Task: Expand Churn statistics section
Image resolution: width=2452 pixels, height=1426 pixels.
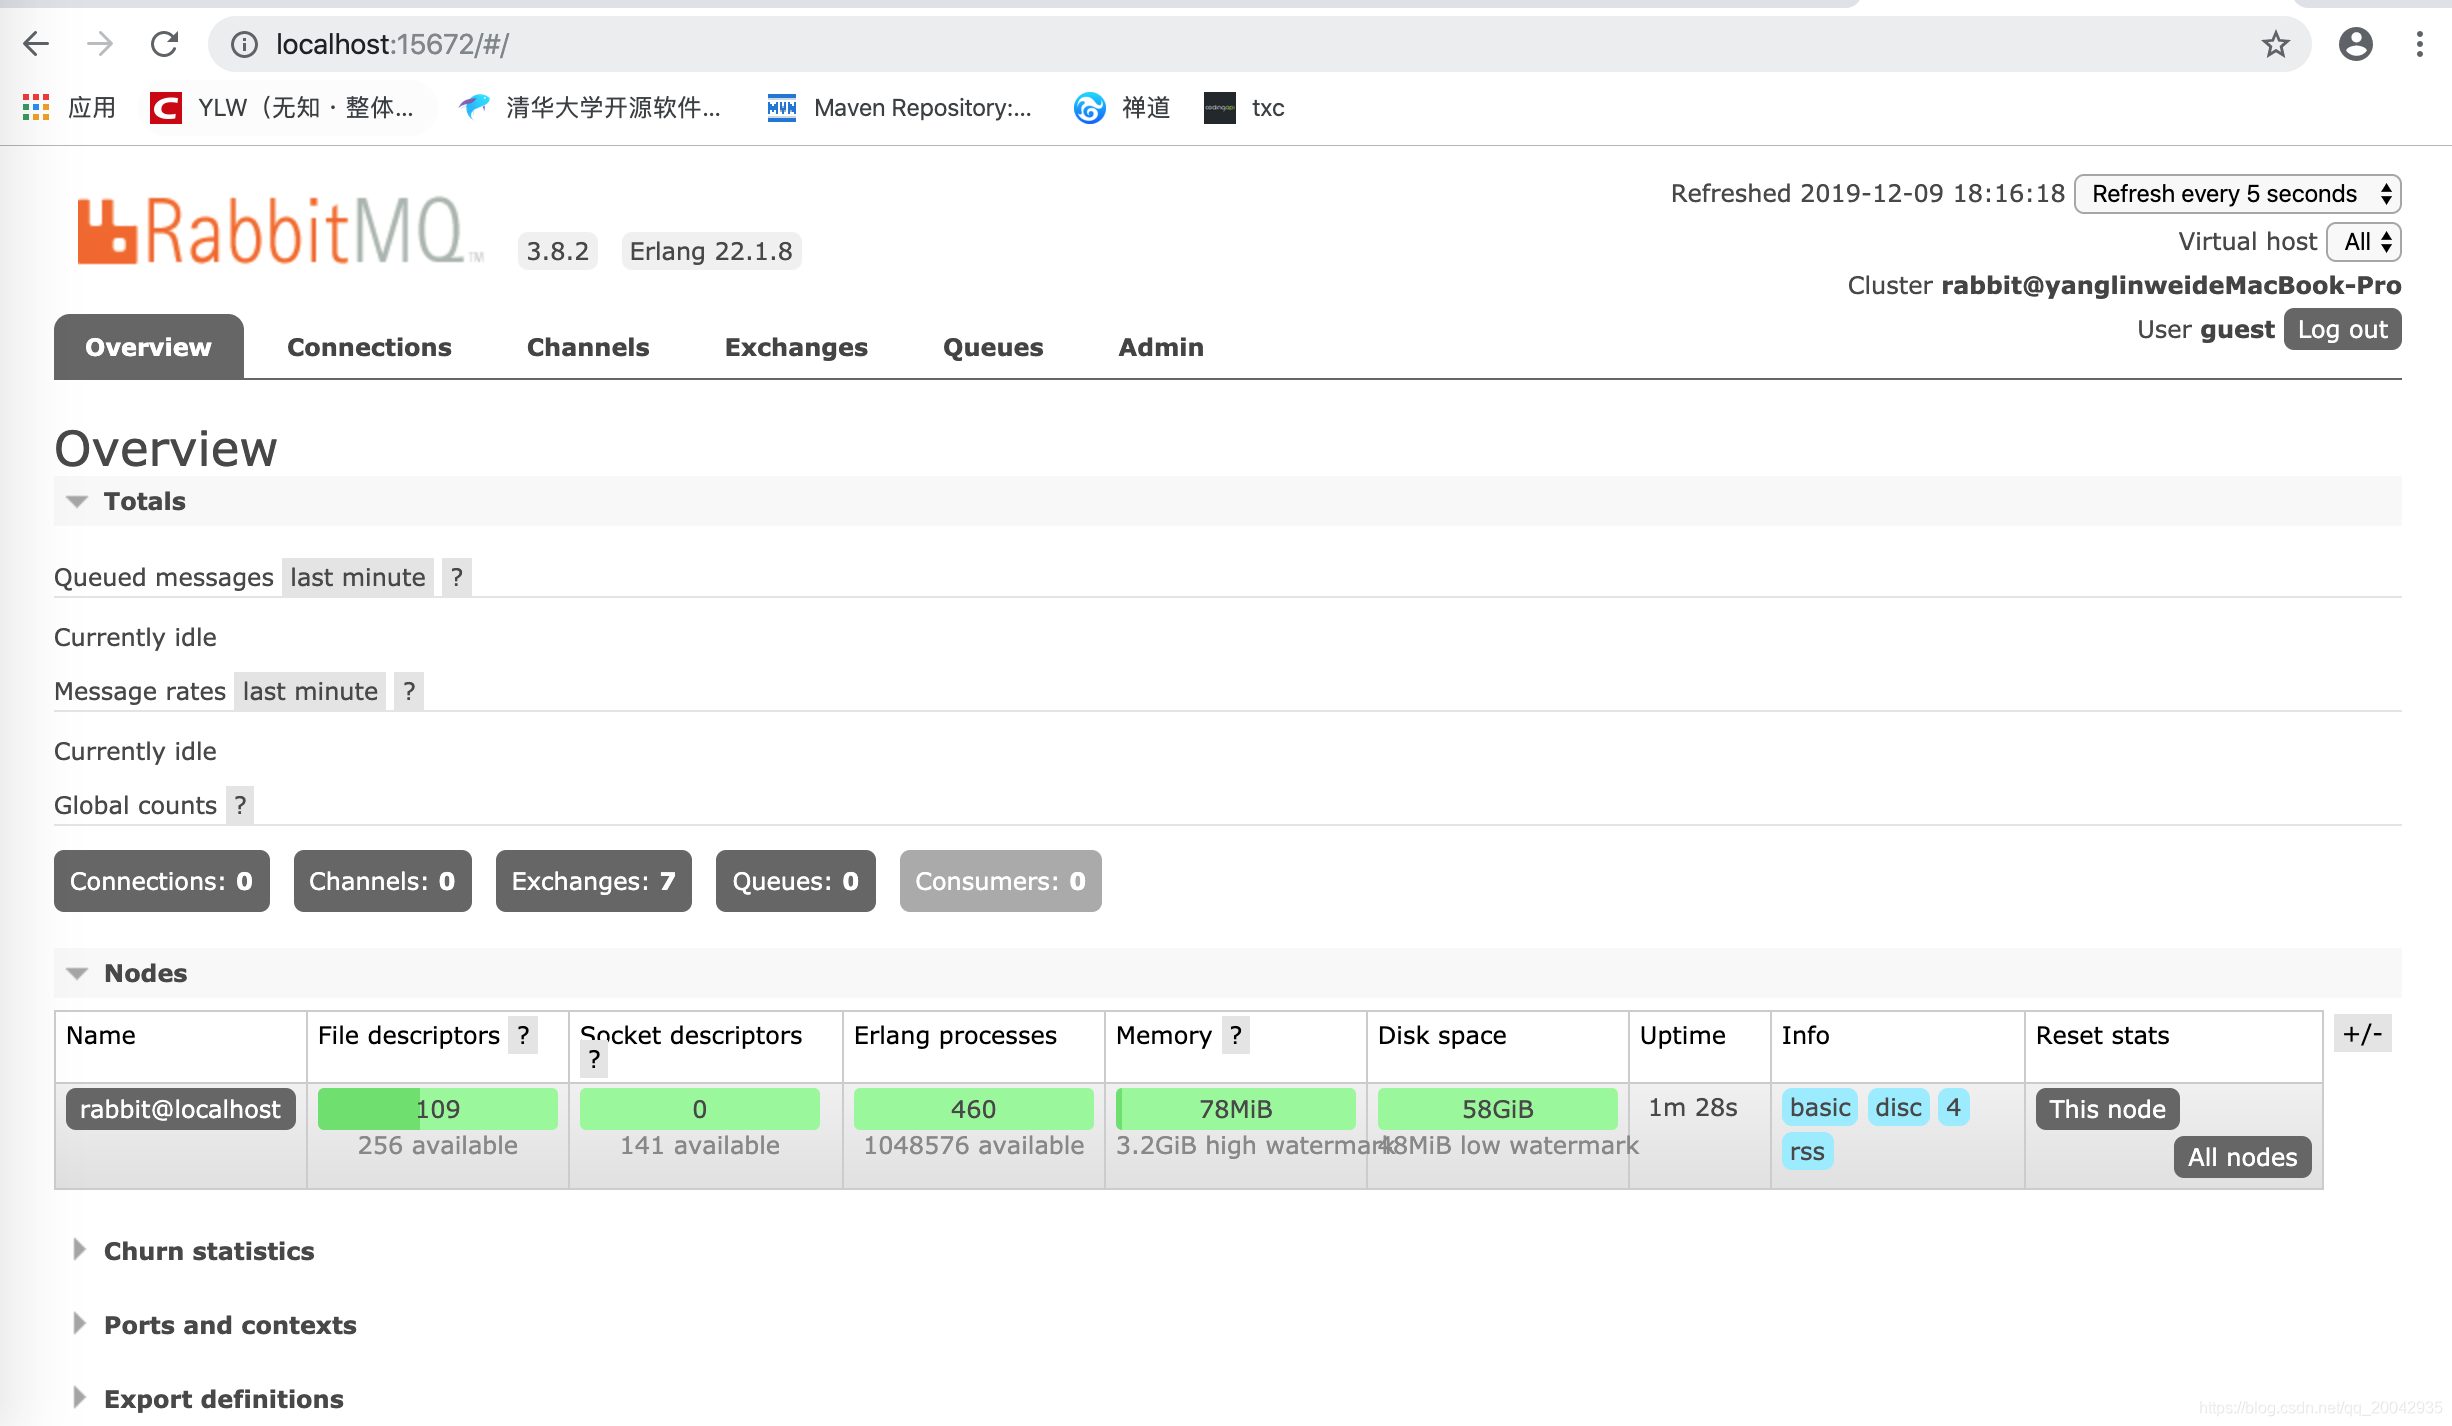Action: 208,1251
